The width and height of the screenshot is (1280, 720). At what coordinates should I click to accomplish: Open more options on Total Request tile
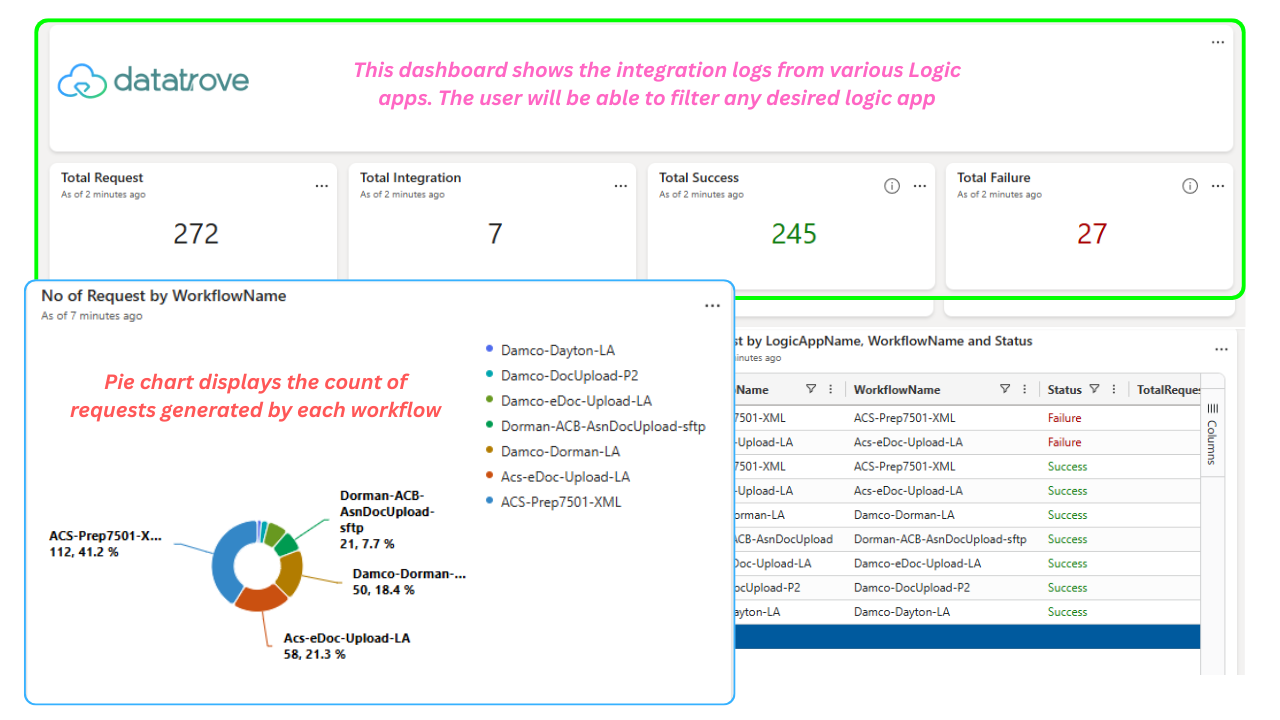click(321, 186)
